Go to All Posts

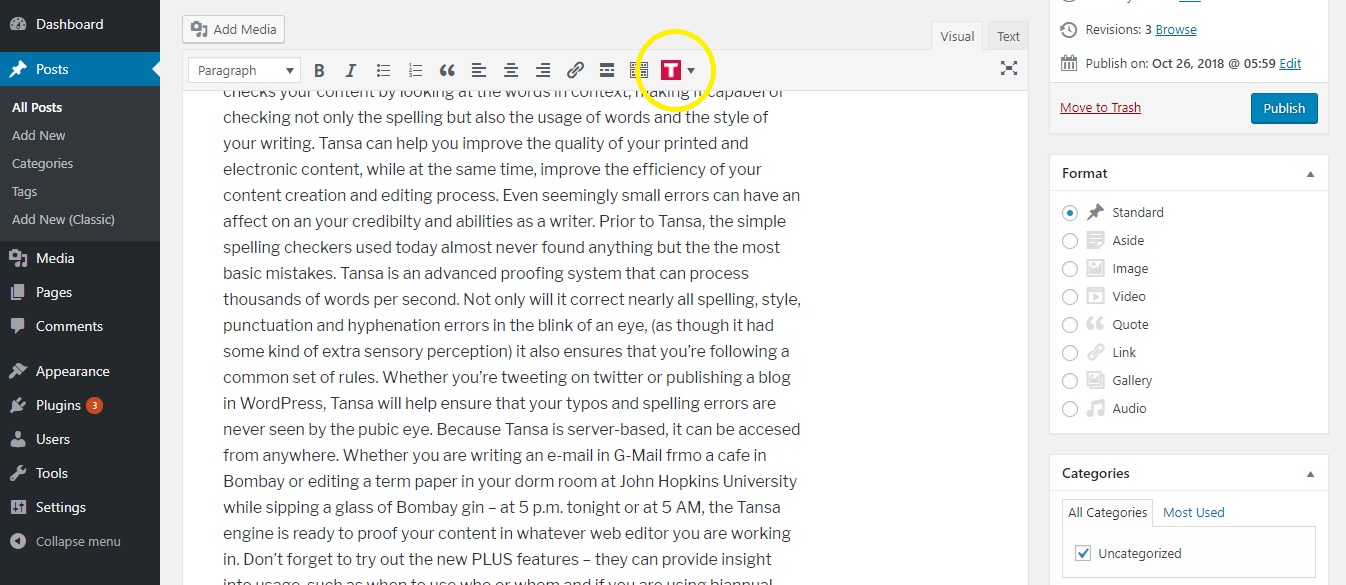[x=37, y=107]
